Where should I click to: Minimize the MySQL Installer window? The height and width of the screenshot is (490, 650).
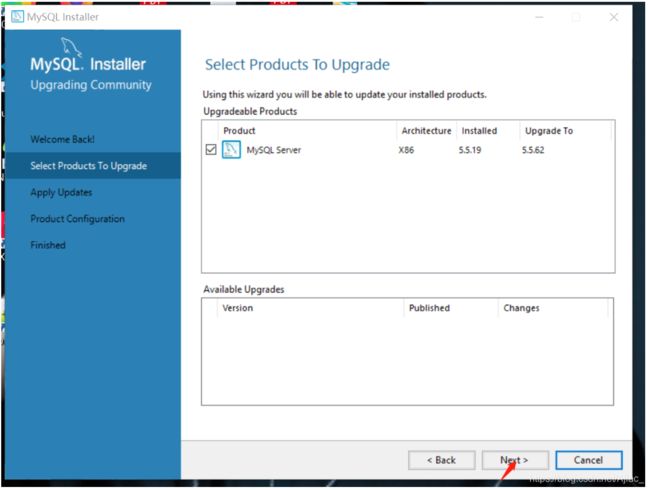click(x=539, y=17)
